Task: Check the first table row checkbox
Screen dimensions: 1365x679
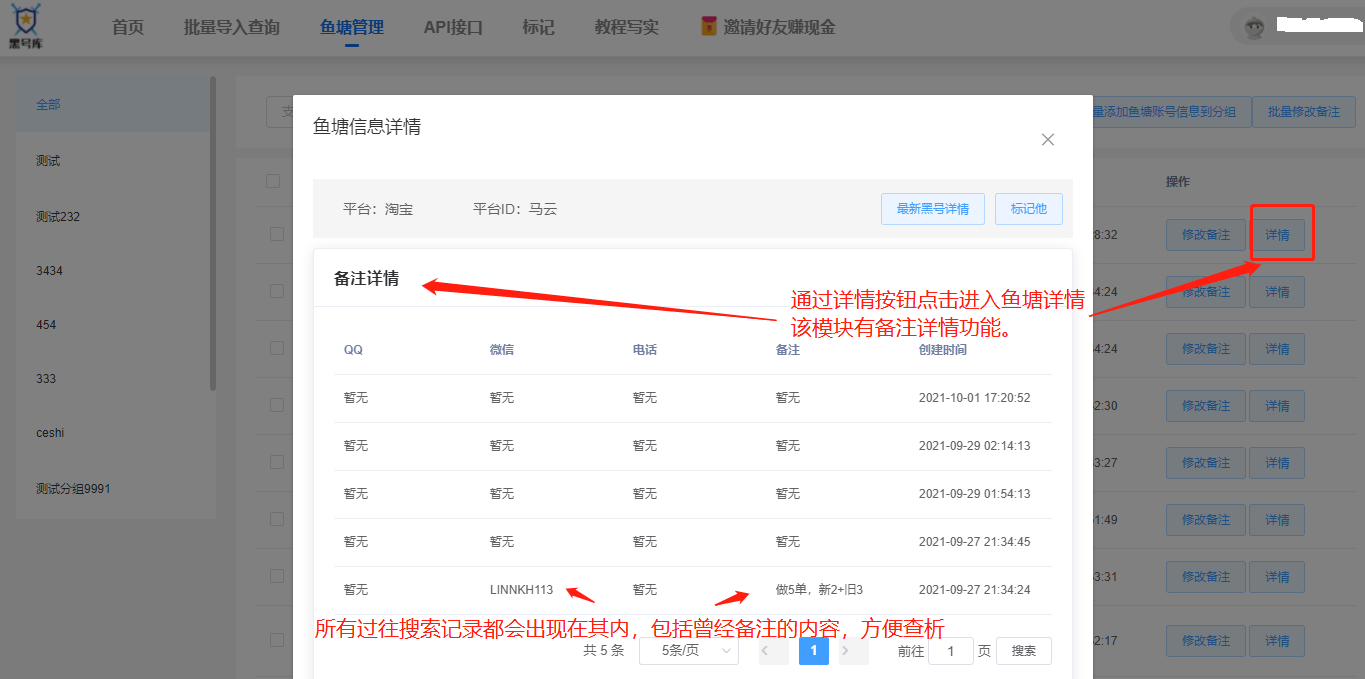Action: point(277,234)
